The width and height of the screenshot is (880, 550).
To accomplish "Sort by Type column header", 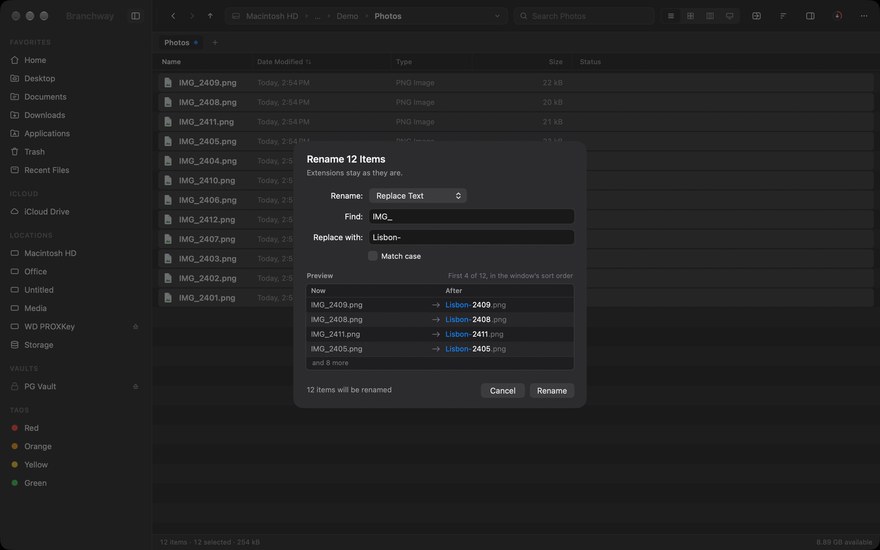I will (404, 62).
